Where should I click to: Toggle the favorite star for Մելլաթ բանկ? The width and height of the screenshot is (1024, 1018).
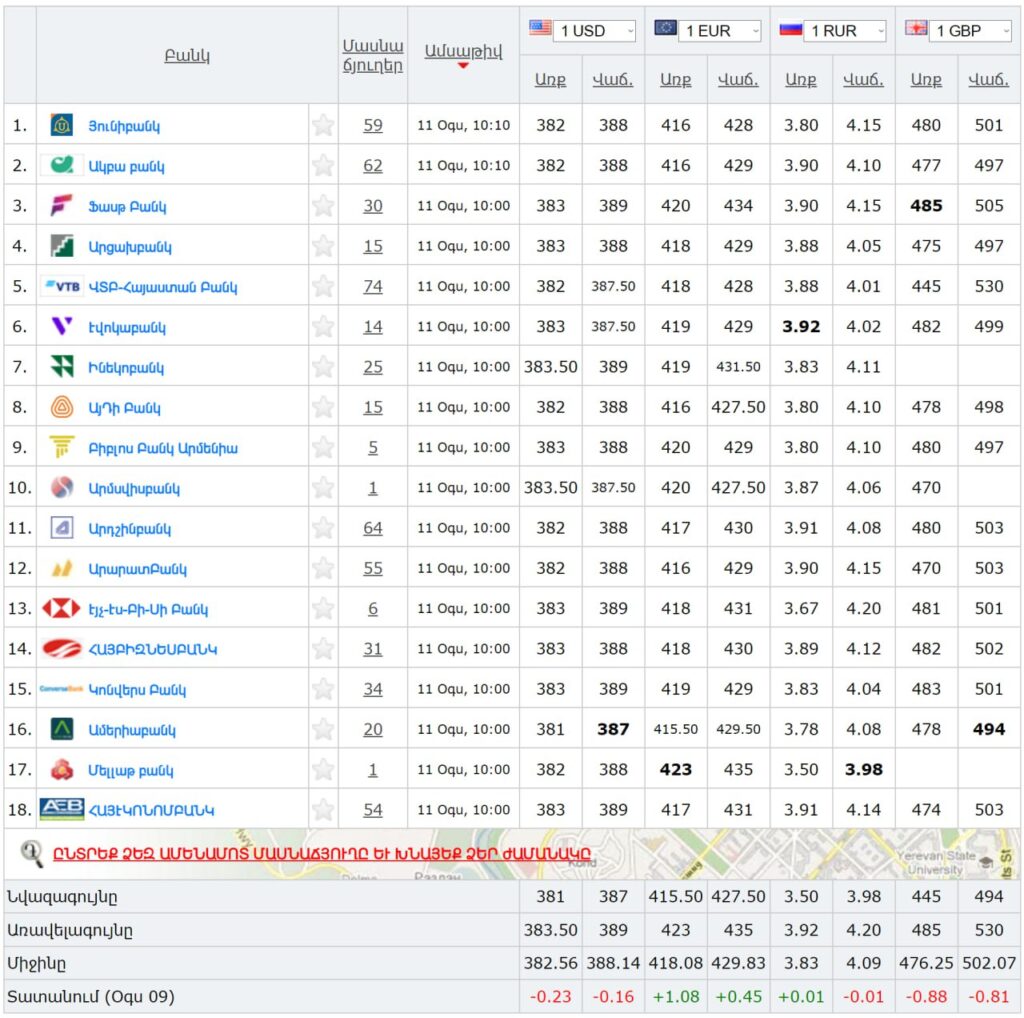tap(323, 770)
